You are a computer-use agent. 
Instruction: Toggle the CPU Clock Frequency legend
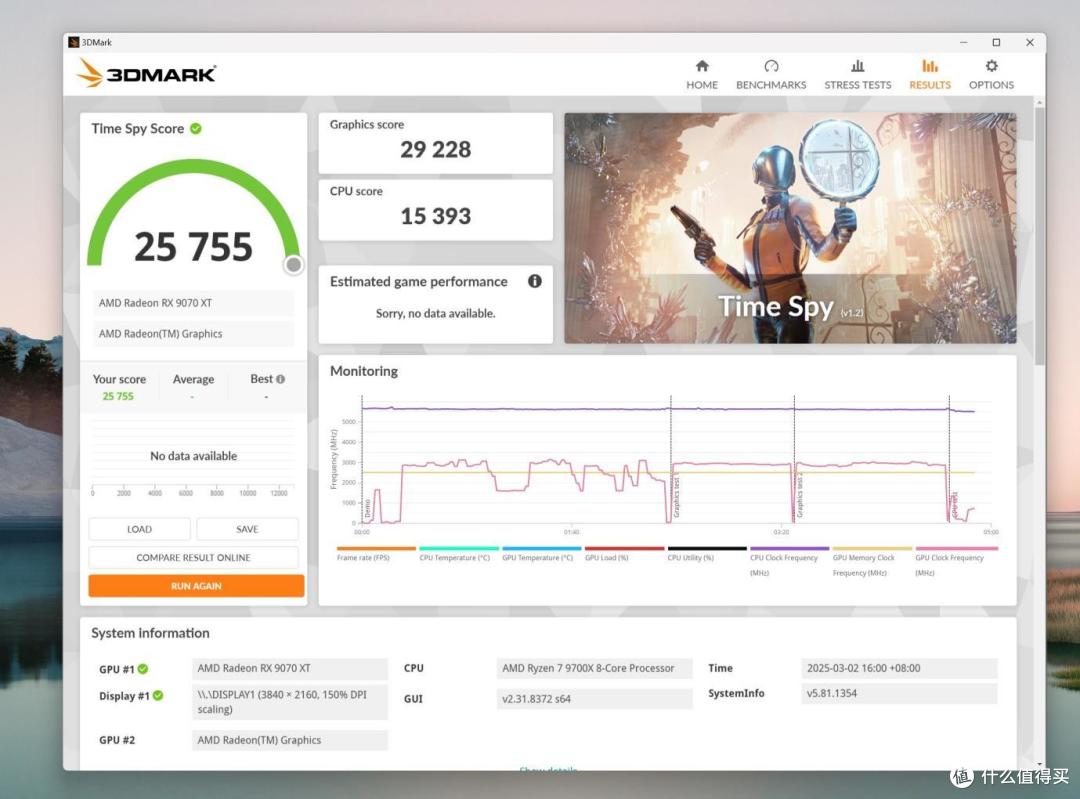point(789,561)
